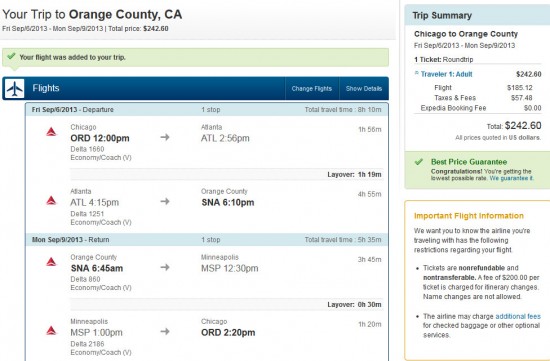Click green checkmark in flight added banner
The width and height of the screenshot is (550, 361).
coord(11,56)
